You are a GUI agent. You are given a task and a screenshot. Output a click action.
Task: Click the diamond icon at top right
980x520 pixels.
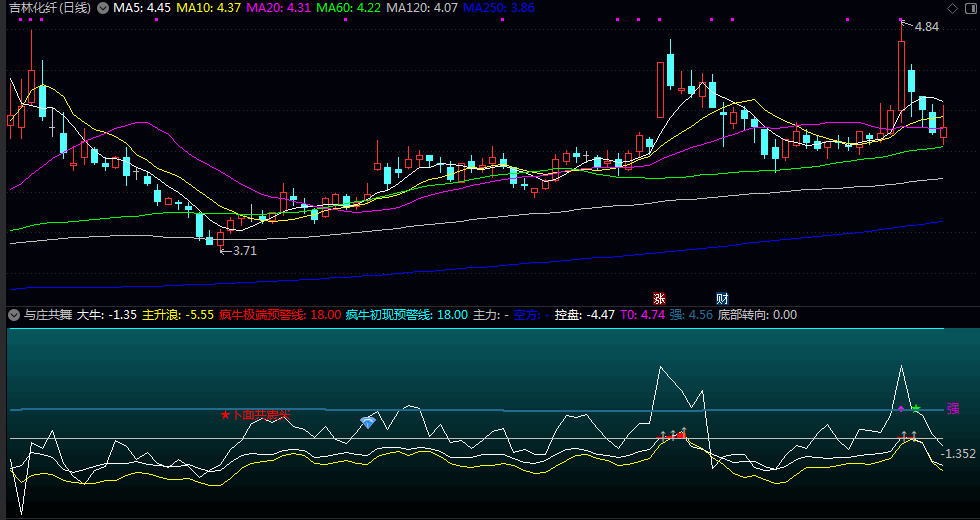950,8
